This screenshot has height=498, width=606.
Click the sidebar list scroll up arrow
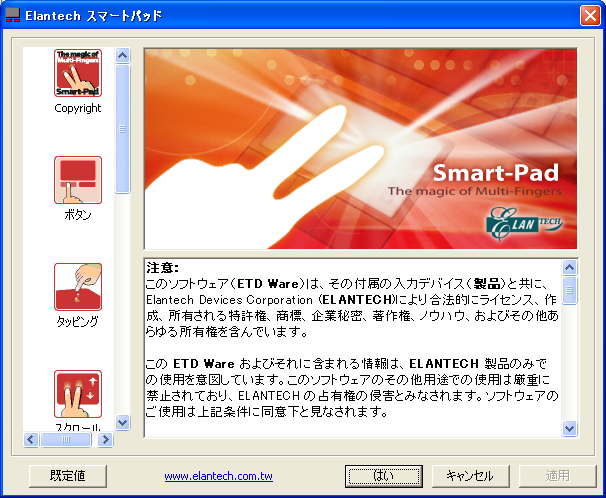(123, 56)
